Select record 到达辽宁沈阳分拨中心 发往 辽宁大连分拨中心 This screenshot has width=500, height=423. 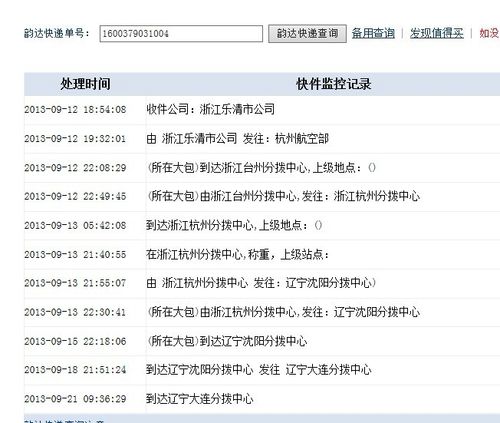[259, 370]
